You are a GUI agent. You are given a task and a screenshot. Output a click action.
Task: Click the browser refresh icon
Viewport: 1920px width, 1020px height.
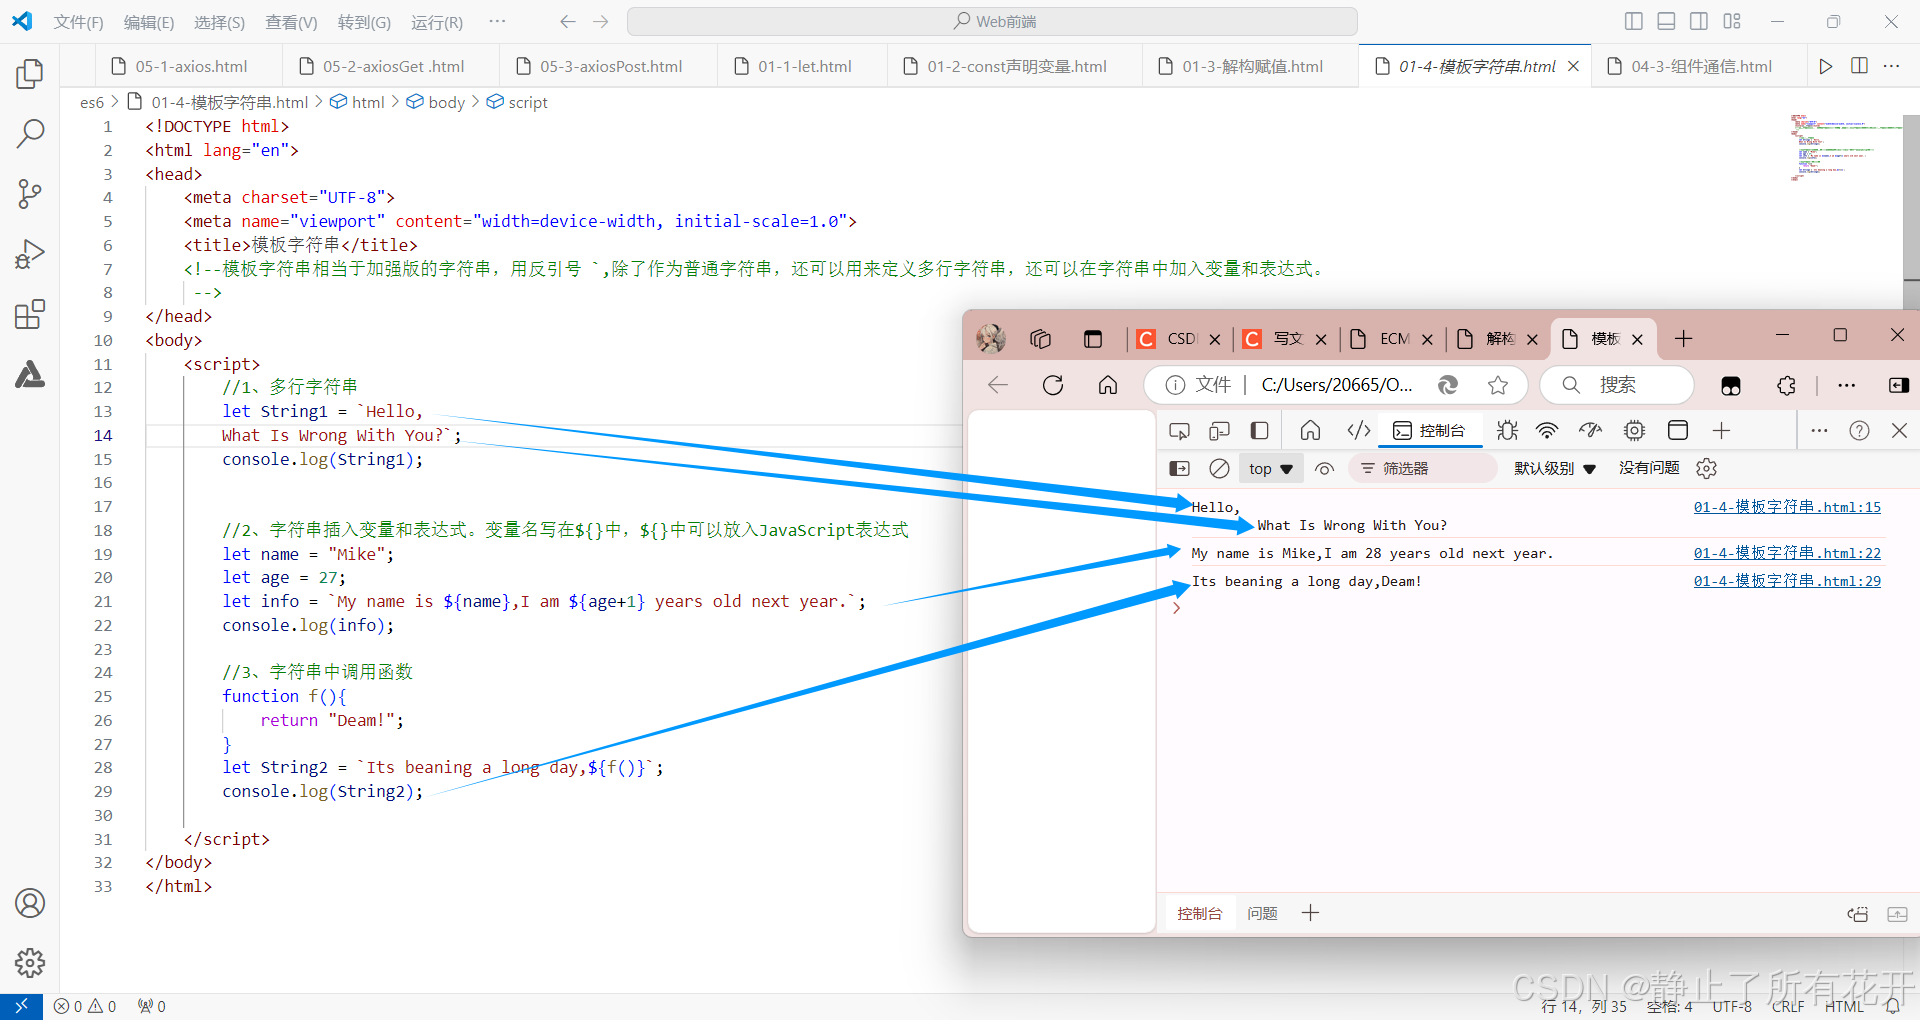(1053, 385)
